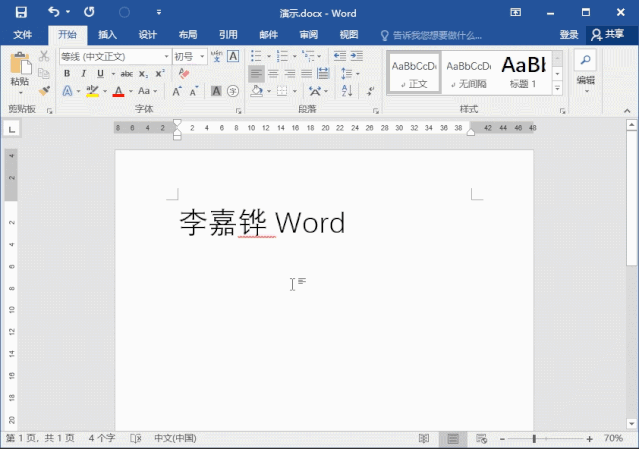Justify the text
Image resolution: width=639 pixels, height=449 pixels.
coord(306,74)
